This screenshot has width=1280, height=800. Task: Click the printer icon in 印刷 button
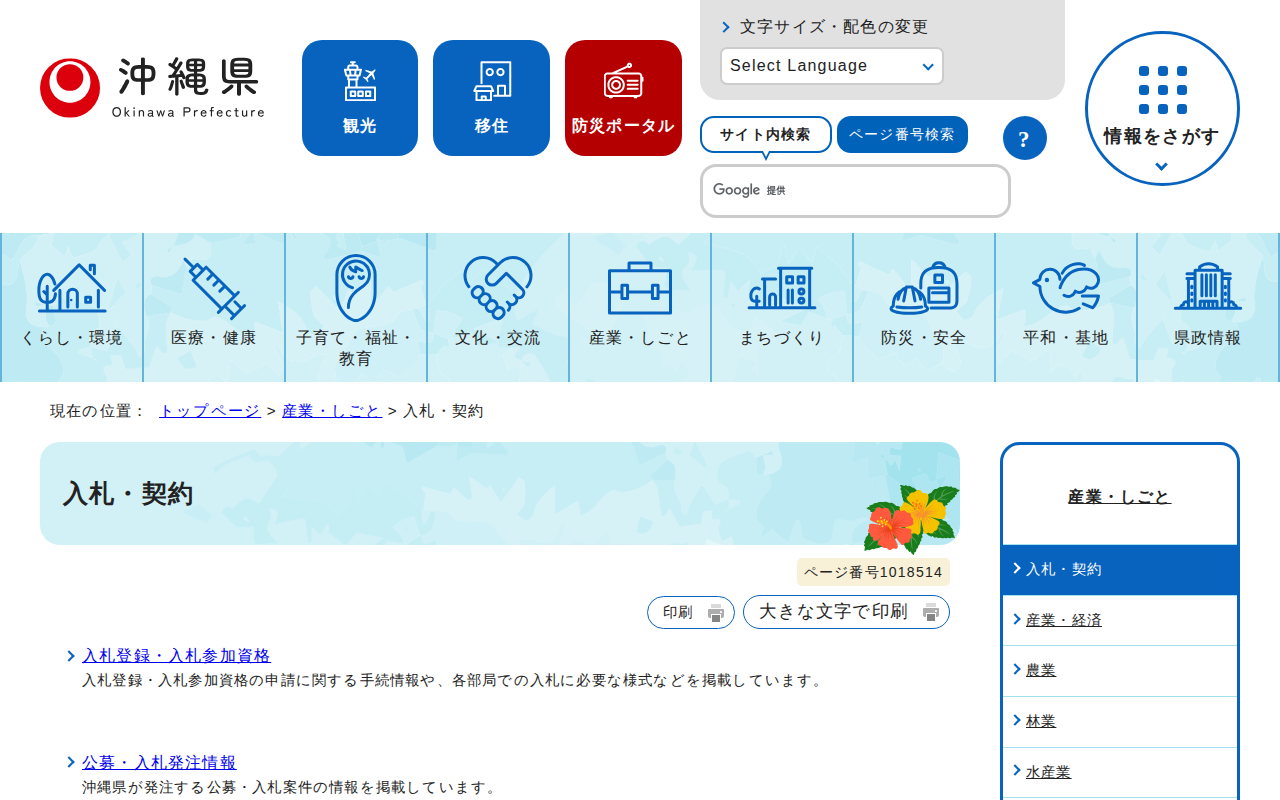point(716,613)
